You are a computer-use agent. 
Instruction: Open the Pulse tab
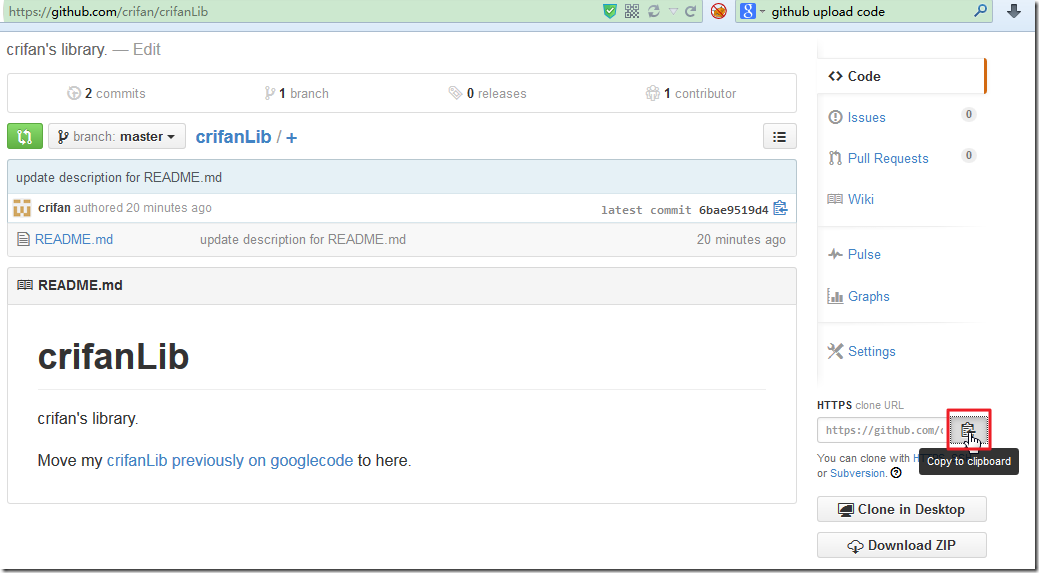(864, 254)
